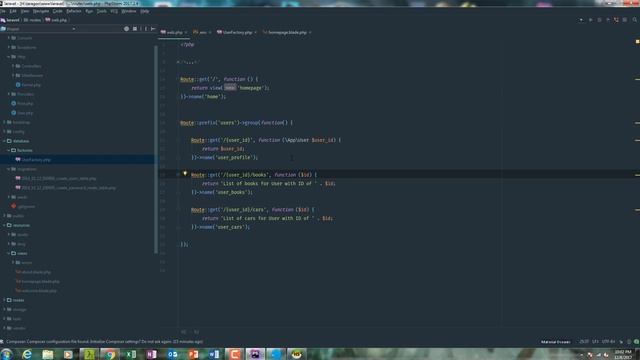Collapse the views folder
The width and height of the screenshot is (640, 360).
[9, 253]
